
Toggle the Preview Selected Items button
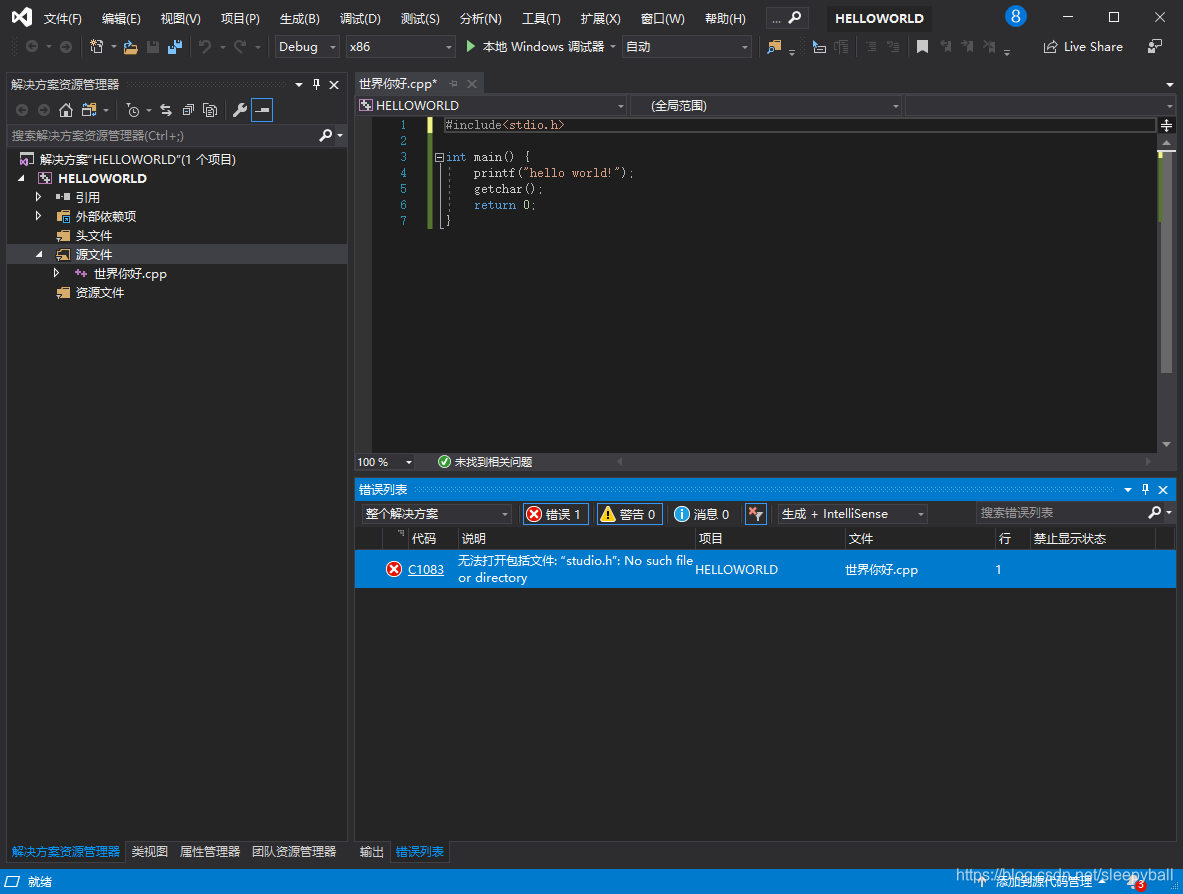pos(262,110)
